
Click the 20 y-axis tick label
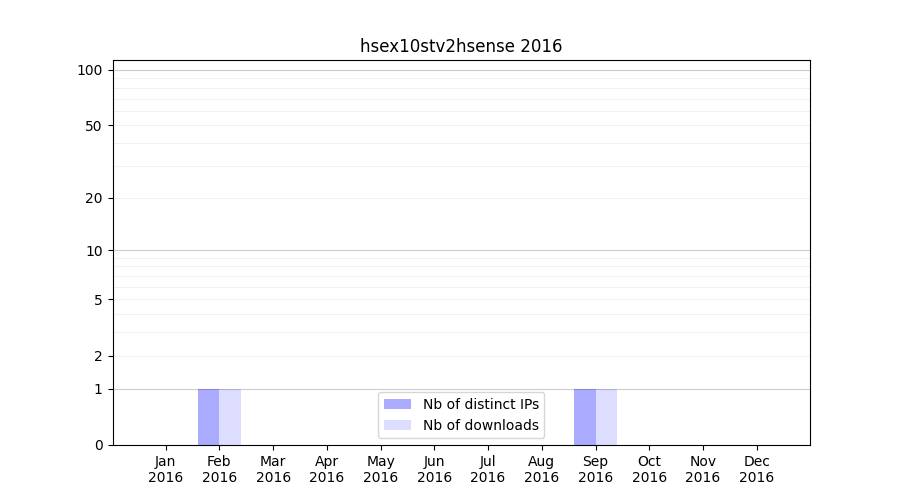tap(94, 198)
